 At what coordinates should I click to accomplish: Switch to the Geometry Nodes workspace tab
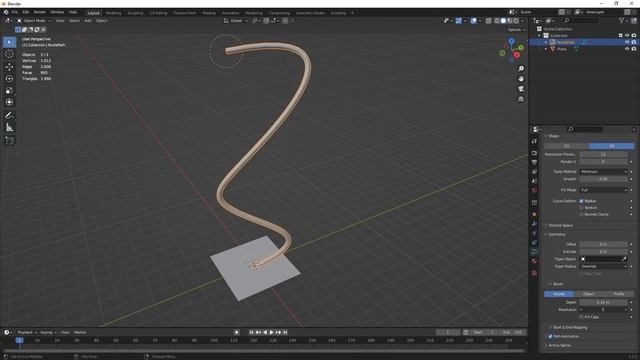[x=310, y=13]
